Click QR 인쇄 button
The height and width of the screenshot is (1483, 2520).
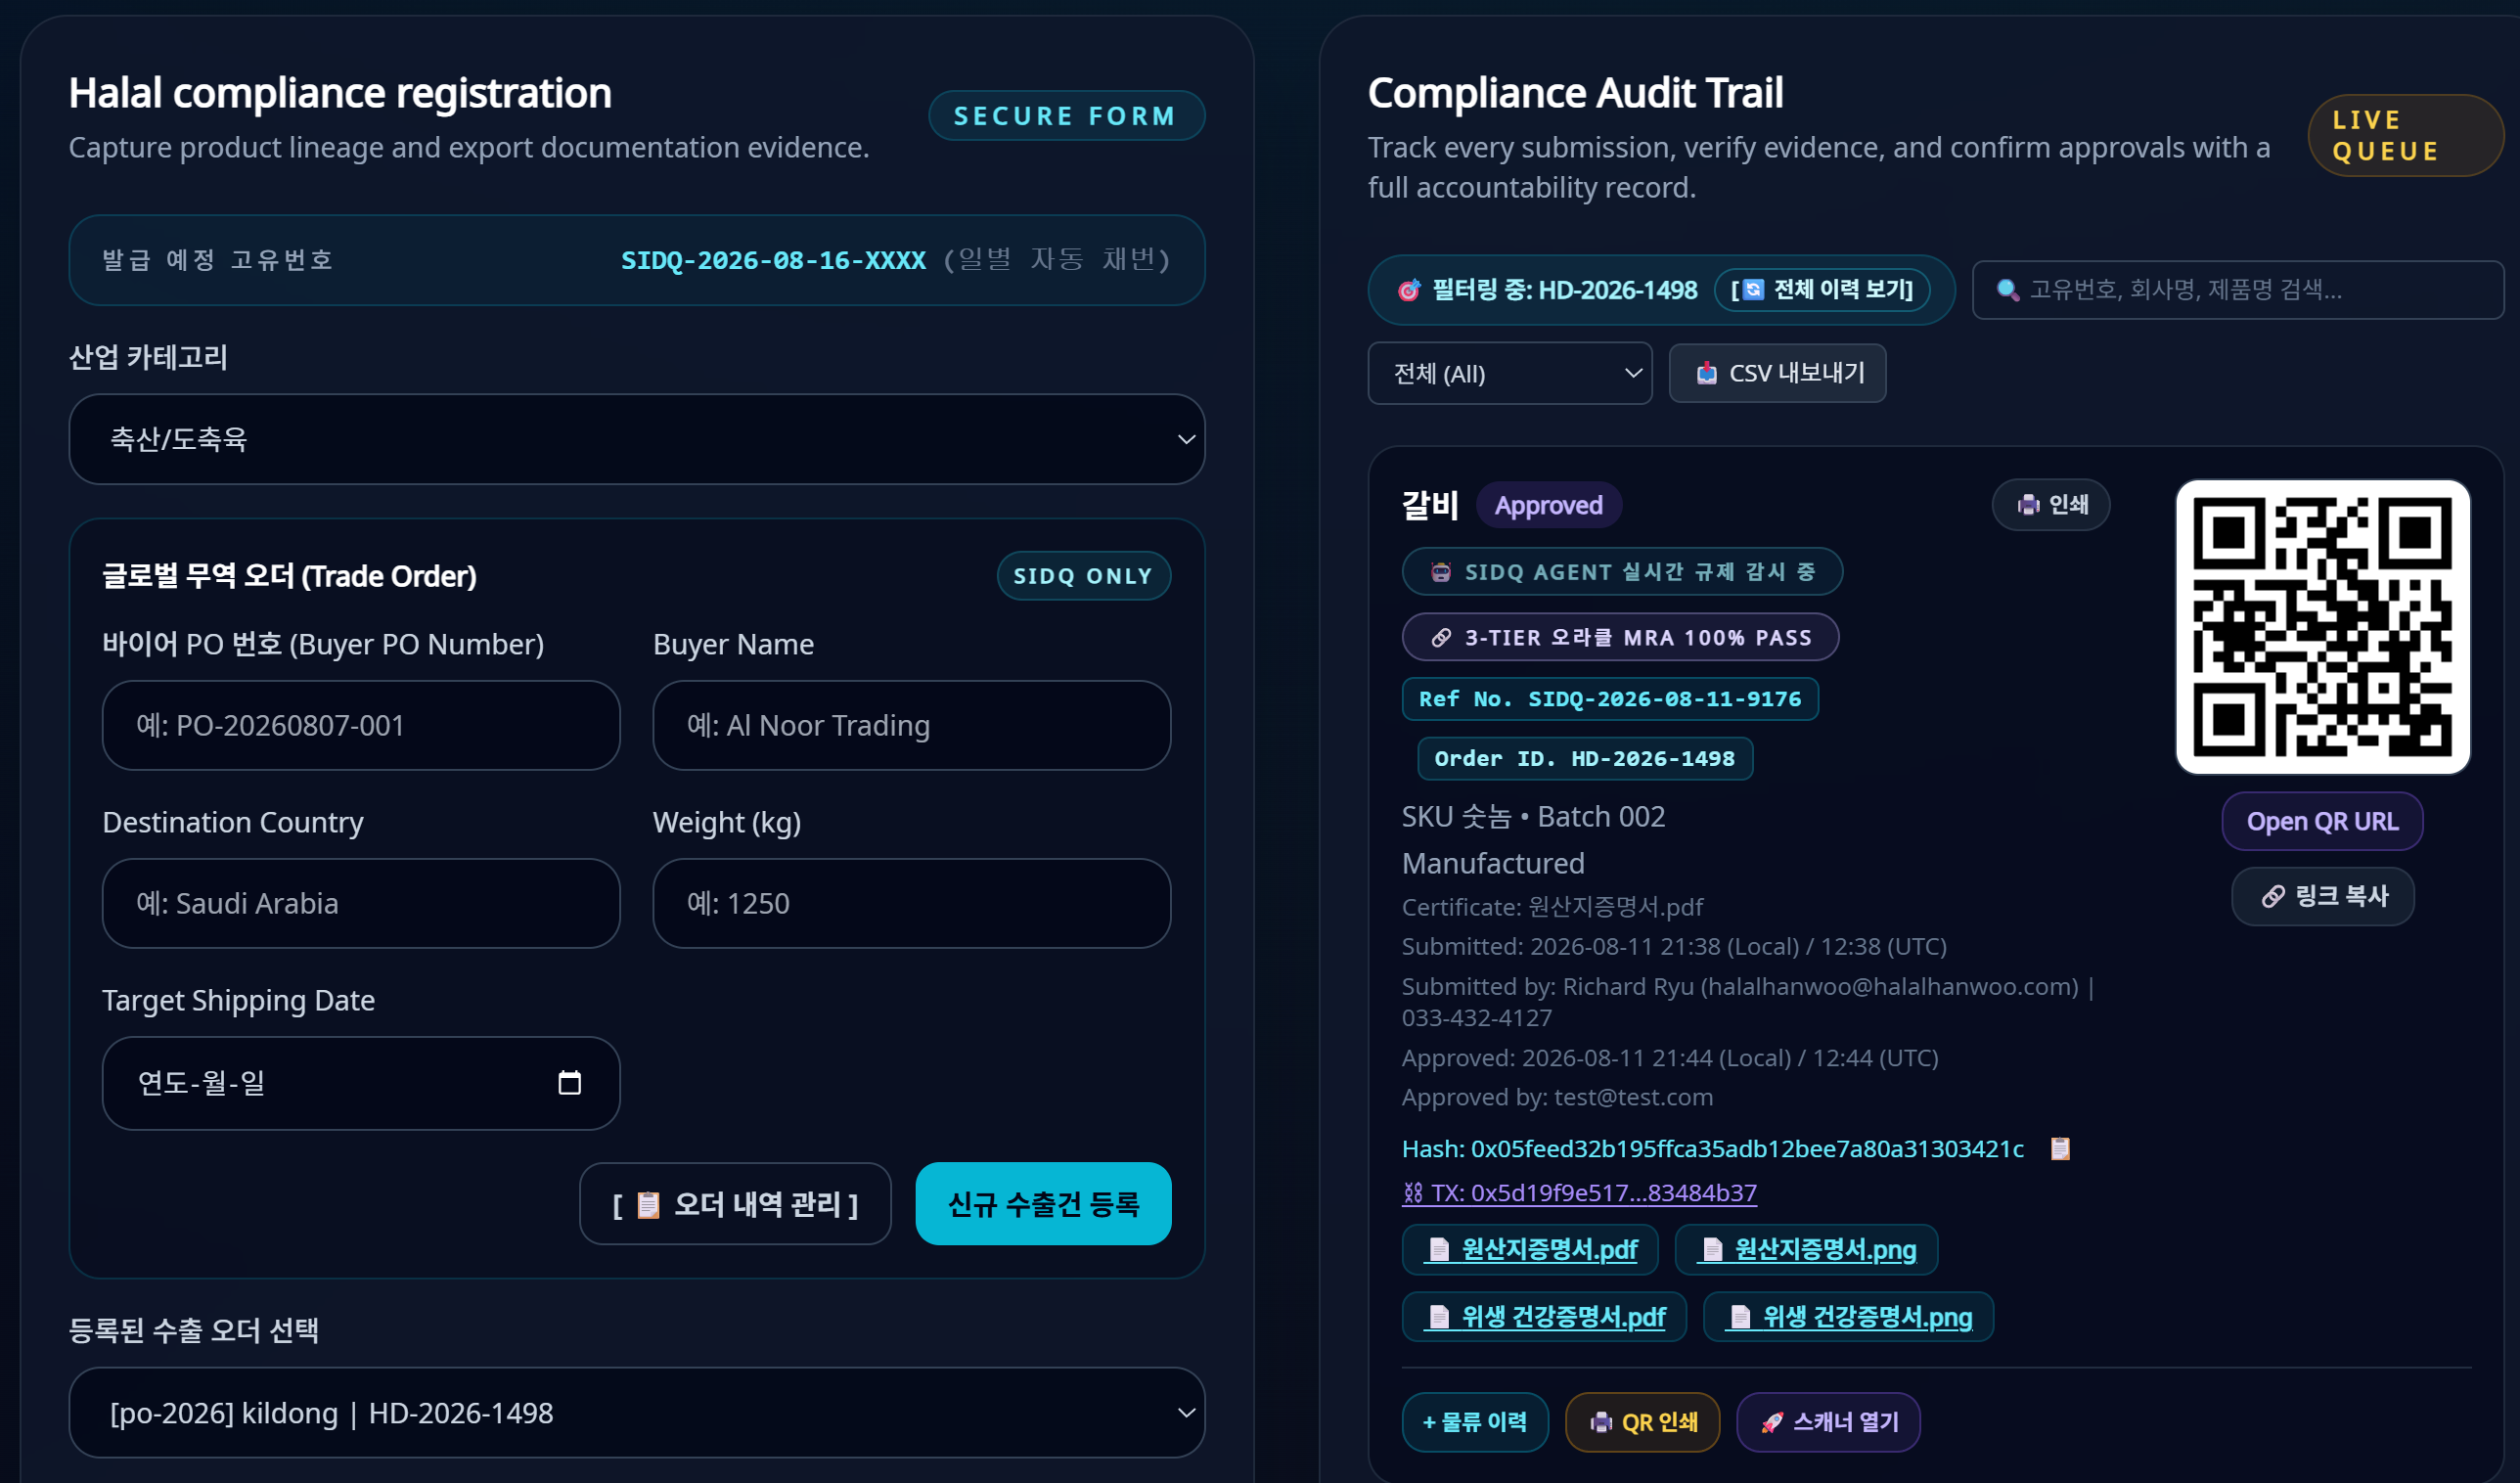point(1642,1422)
